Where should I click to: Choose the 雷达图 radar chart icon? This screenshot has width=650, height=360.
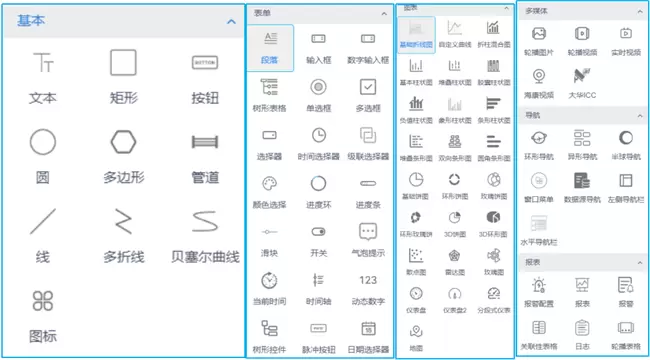point(454,255)
